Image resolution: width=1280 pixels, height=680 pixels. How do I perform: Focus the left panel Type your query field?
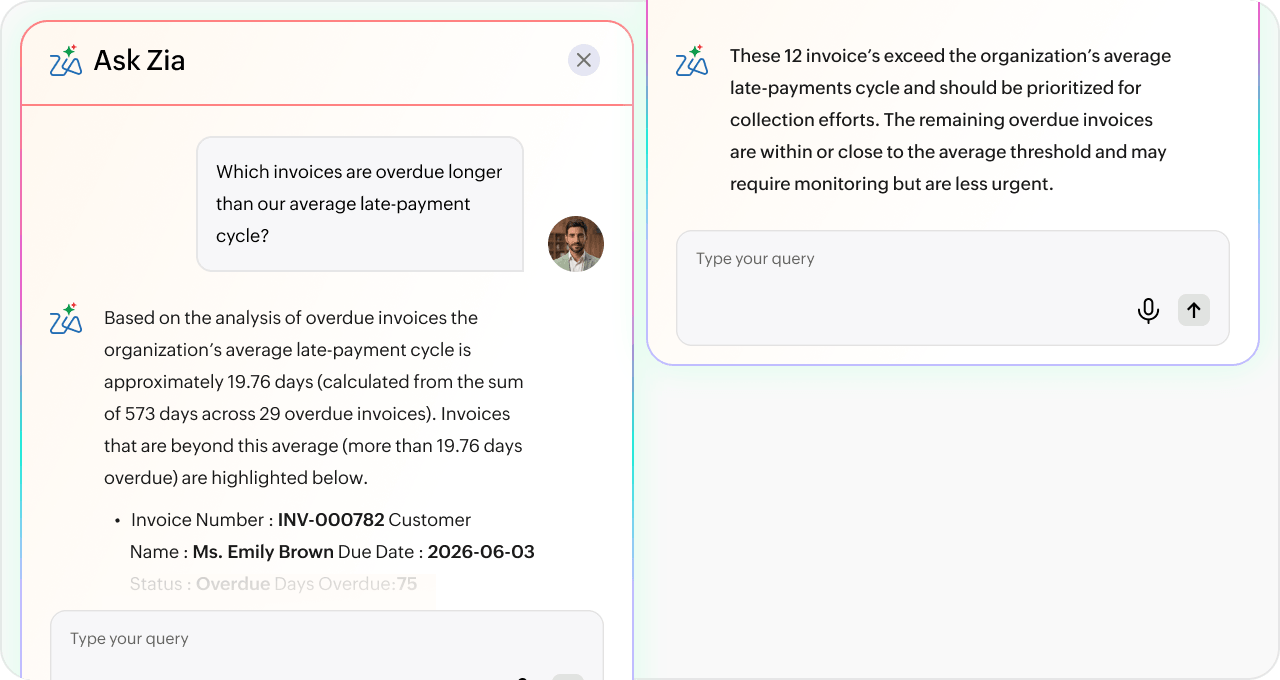tap(327, 645)
